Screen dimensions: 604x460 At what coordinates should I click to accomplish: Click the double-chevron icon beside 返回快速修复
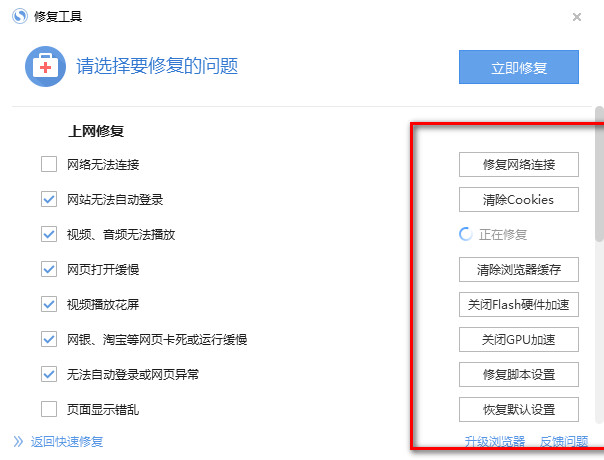pos(18,442)
